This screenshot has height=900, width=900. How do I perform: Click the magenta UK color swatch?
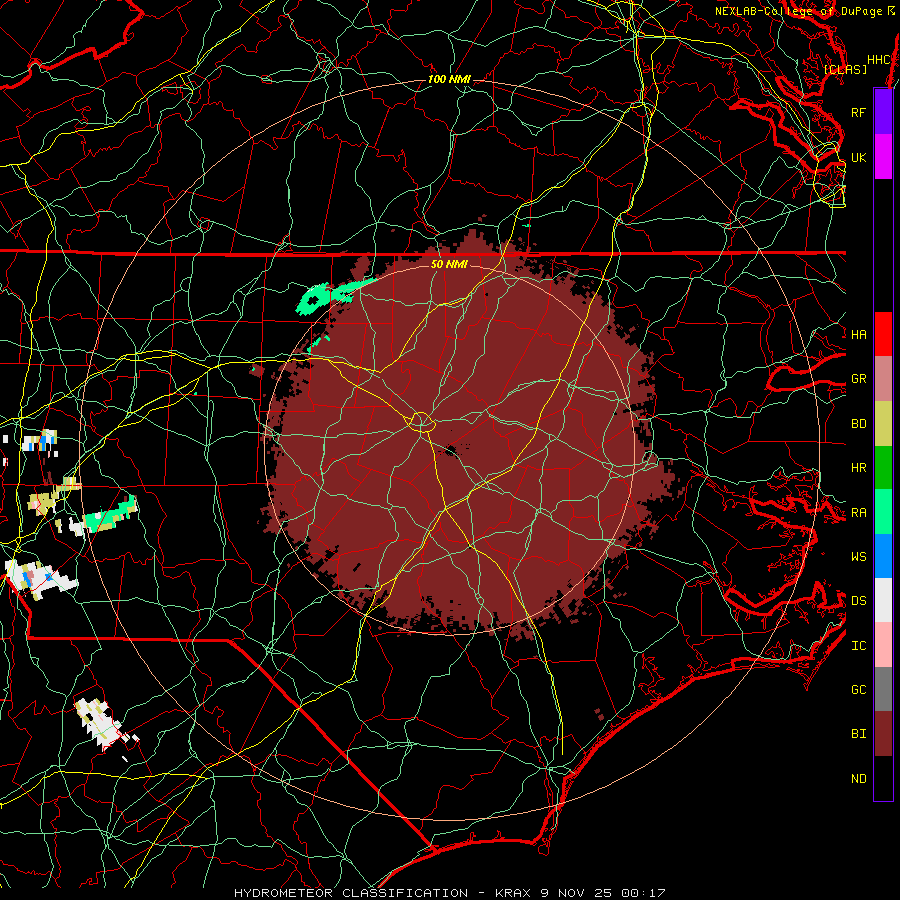pyautogui.click(x=883, y=157)
